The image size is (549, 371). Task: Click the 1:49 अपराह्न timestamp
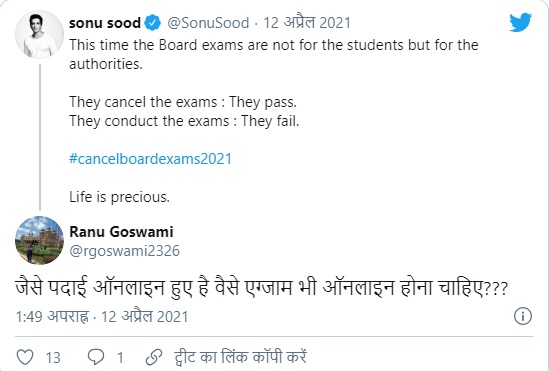53,316
